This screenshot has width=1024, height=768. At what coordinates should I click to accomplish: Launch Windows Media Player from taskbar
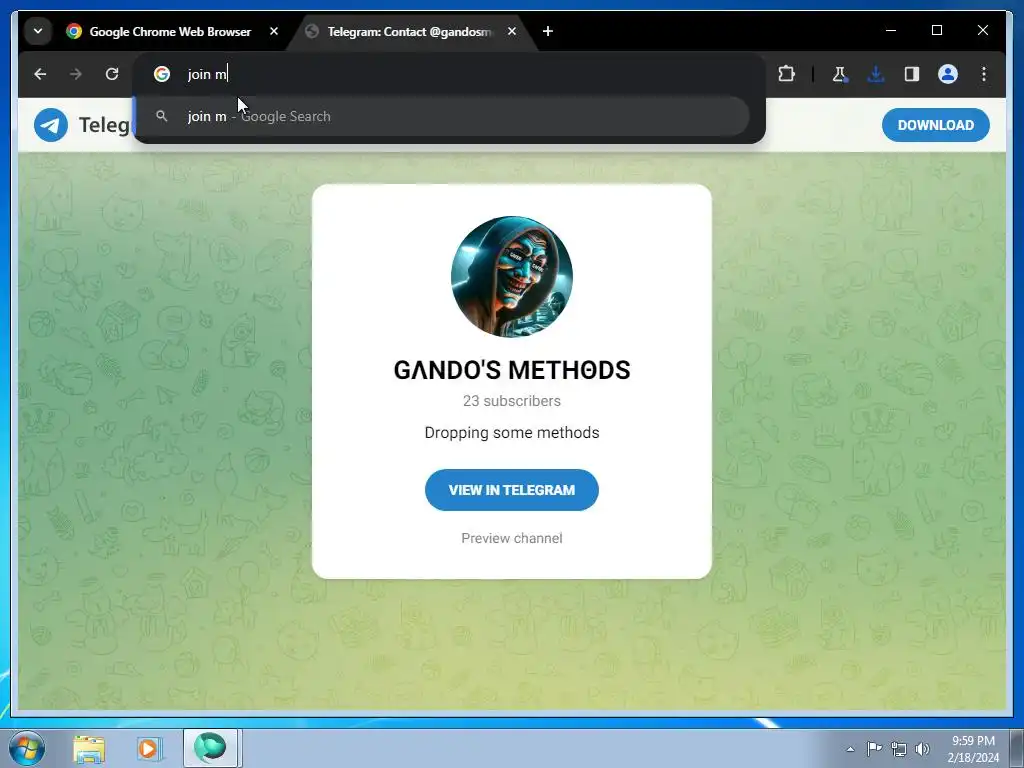coord(149,748)
